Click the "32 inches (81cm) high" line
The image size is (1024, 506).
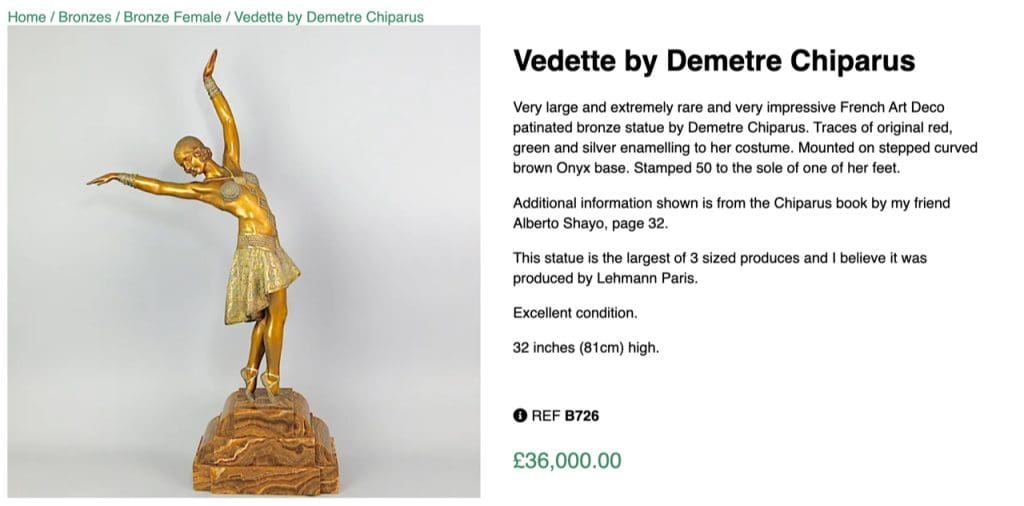586,348
